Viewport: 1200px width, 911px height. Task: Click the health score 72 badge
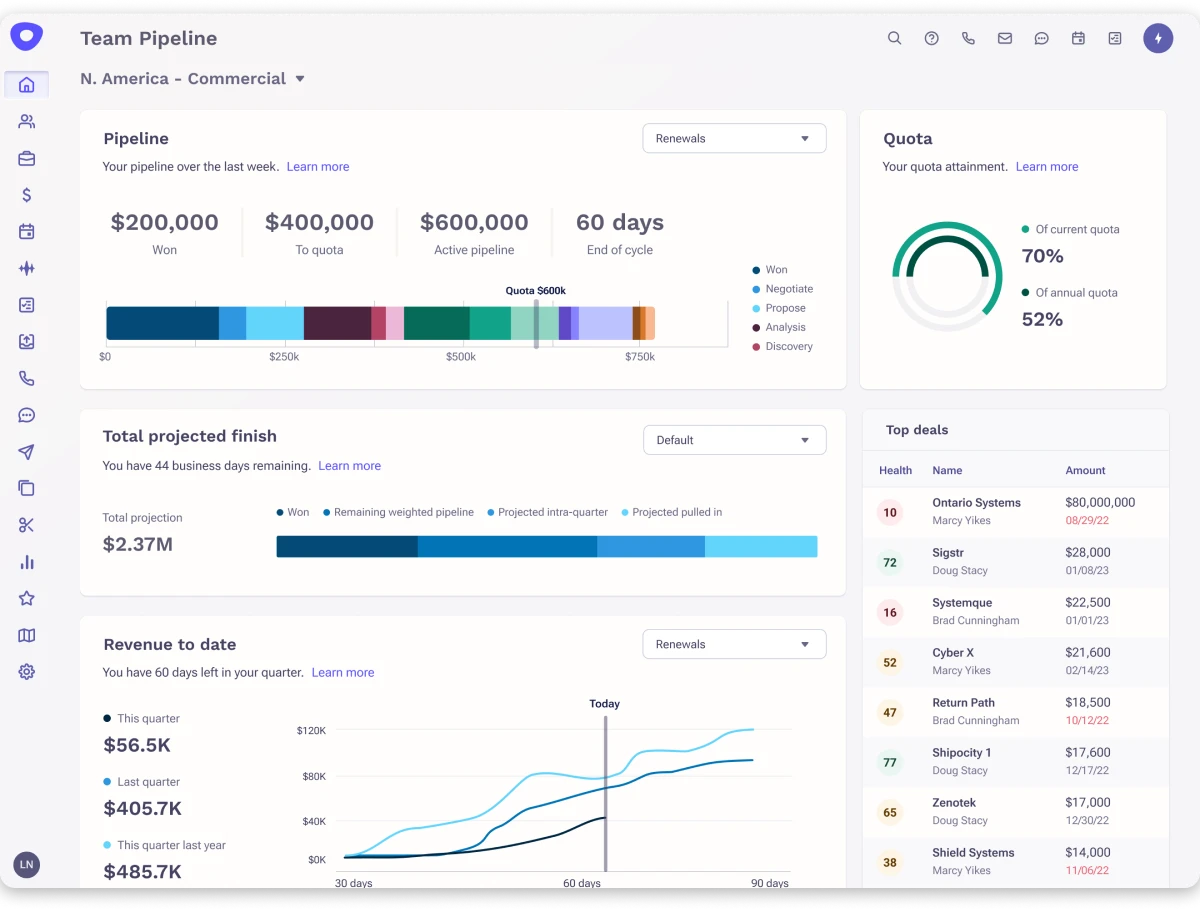click(x=890, y=563)
